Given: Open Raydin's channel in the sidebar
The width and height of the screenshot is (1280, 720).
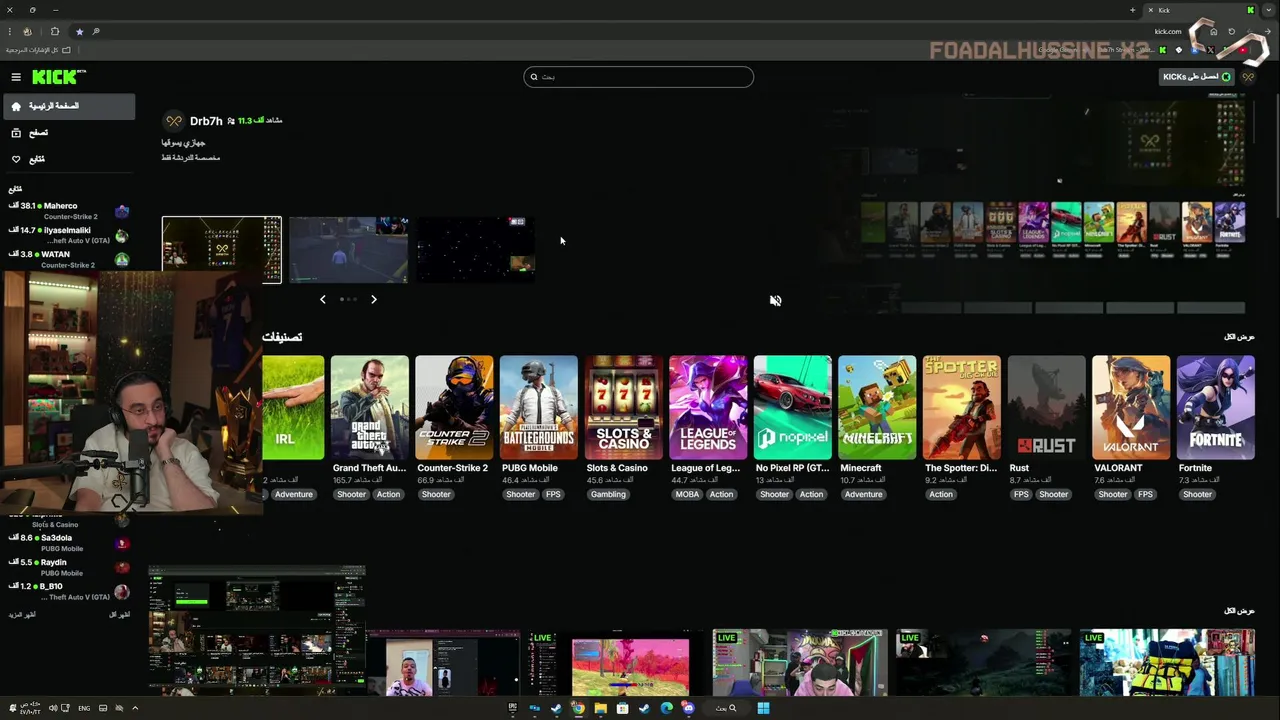Looking at the screenshot, I should (x=68, y=567).
